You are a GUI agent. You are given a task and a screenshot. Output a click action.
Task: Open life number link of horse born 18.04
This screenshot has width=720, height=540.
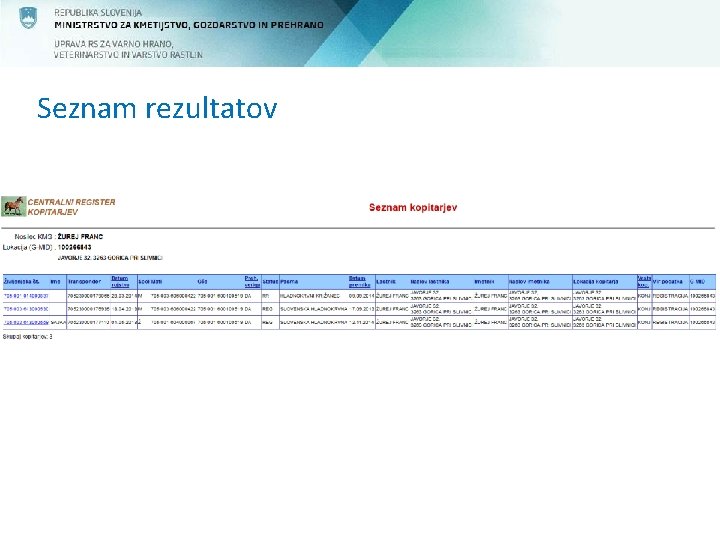[x=26, y=309]
